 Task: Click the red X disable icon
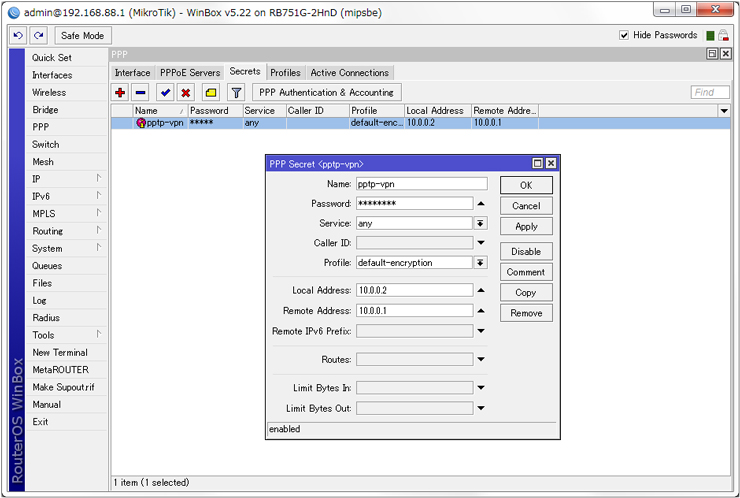pyautogui.click(x=185, y=92)
